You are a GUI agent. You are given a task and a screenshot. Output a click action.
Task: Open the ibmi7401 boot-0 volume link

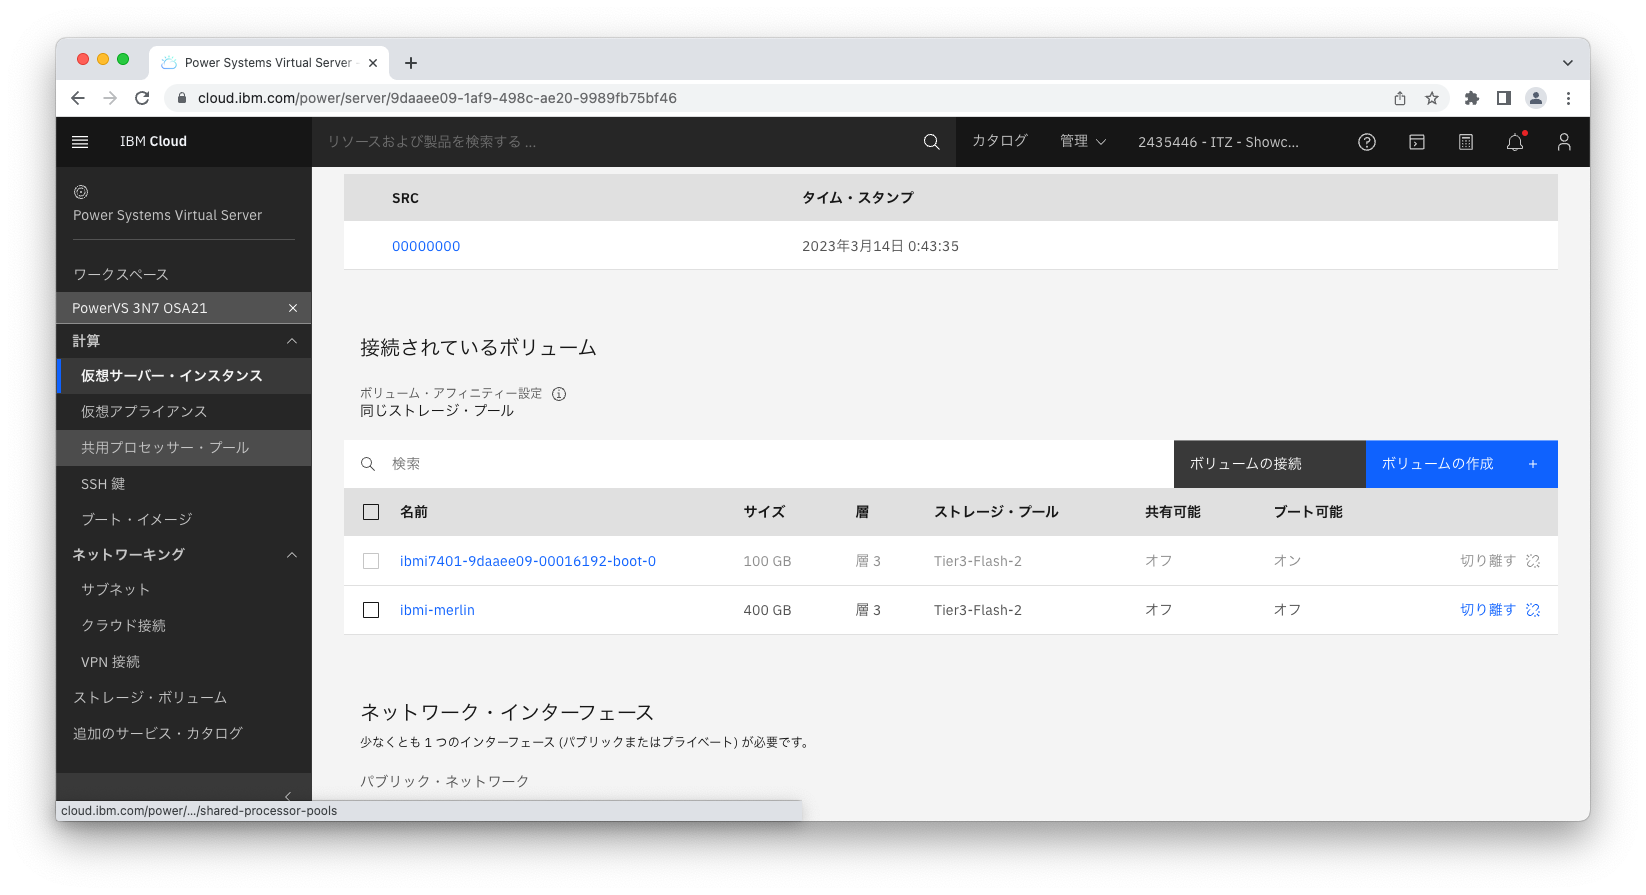528,561
